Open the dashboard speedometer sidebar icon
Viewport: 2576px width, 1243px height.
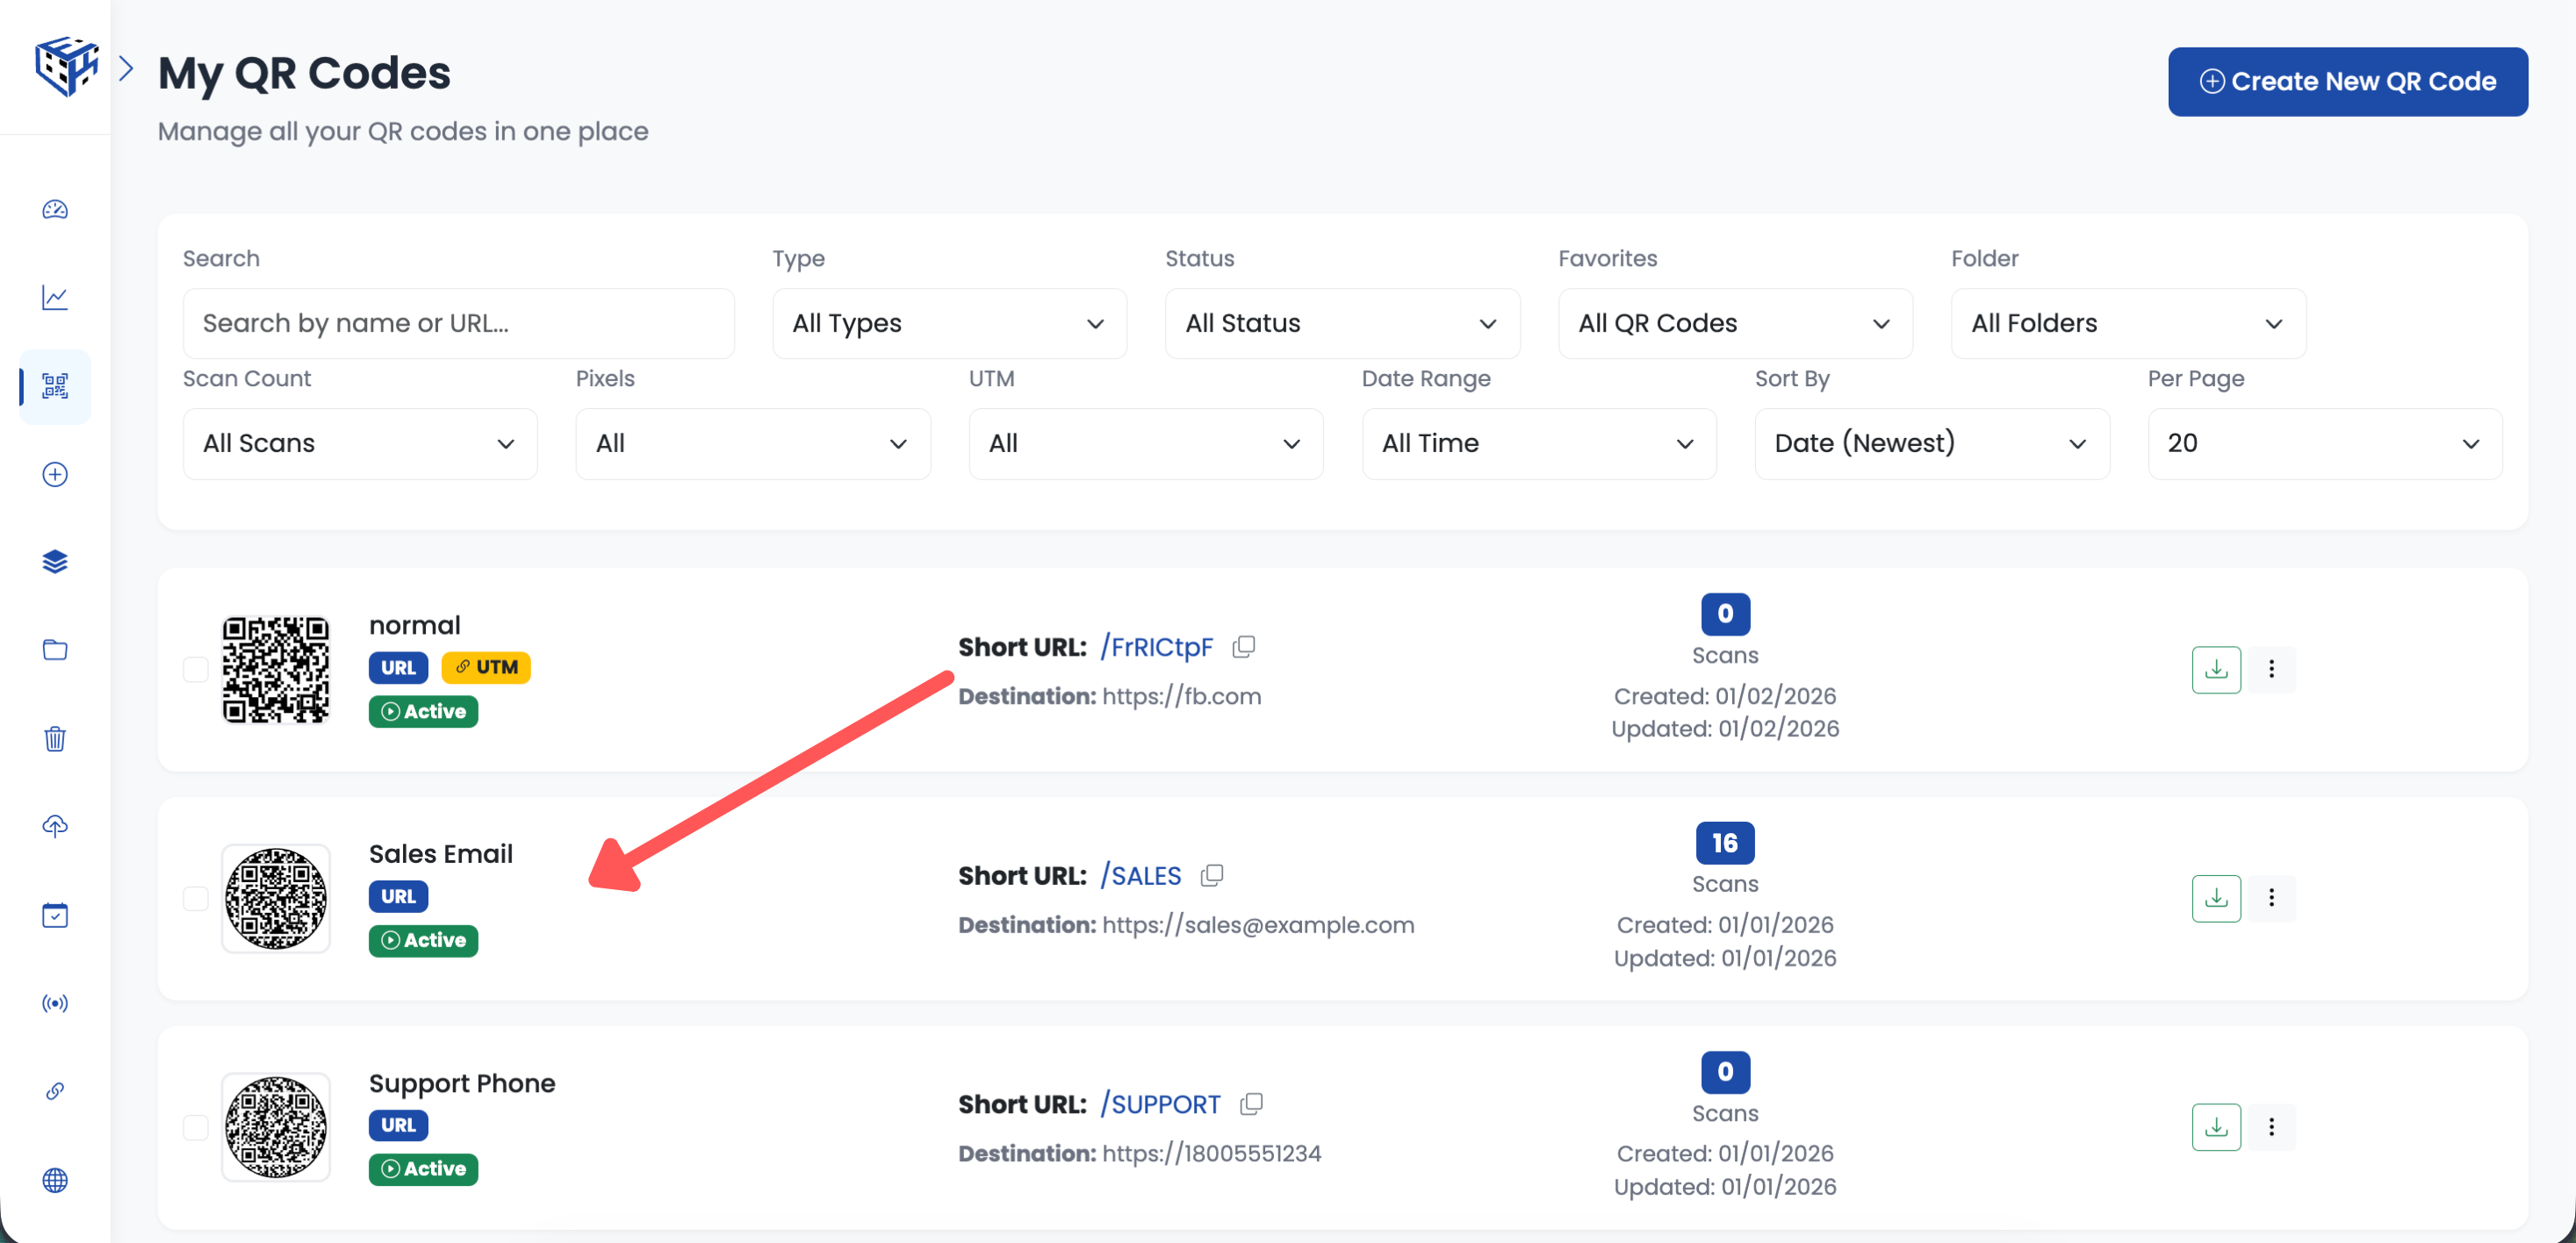click(x=55, y=210)
